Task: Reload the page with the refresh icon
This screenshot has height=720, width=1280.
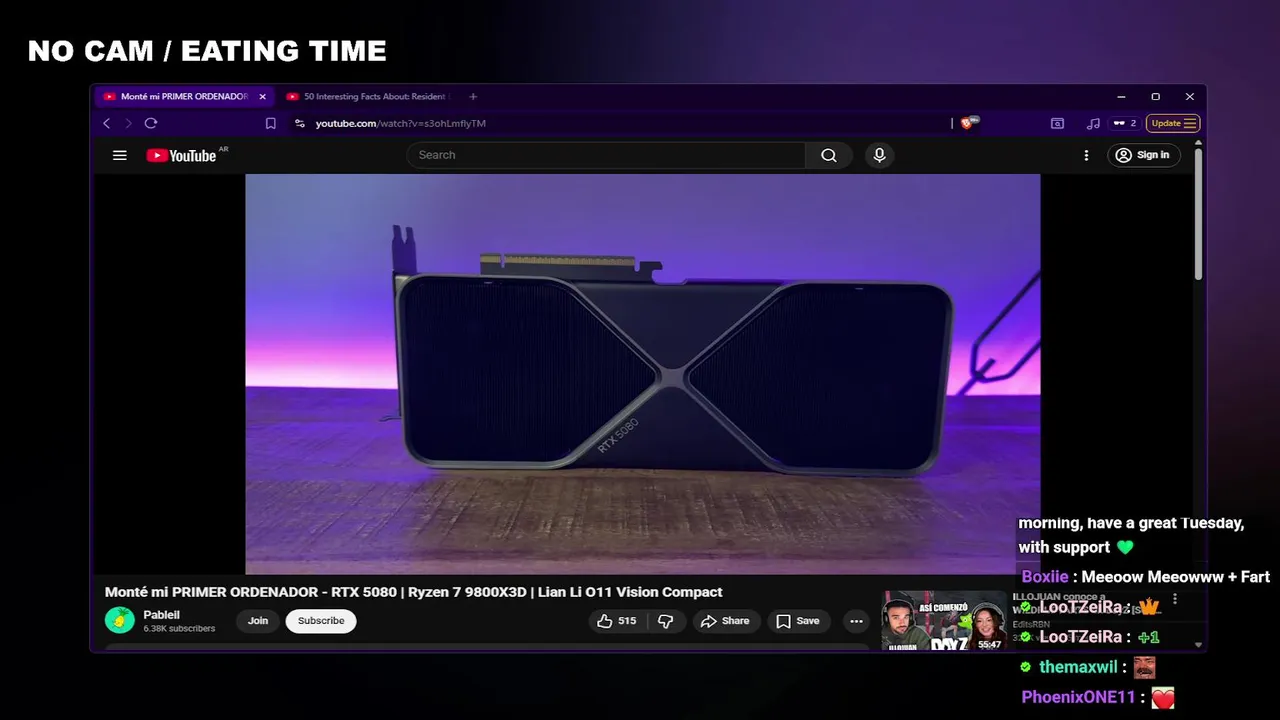Action: pyautogui.click(x=151, y=123)
